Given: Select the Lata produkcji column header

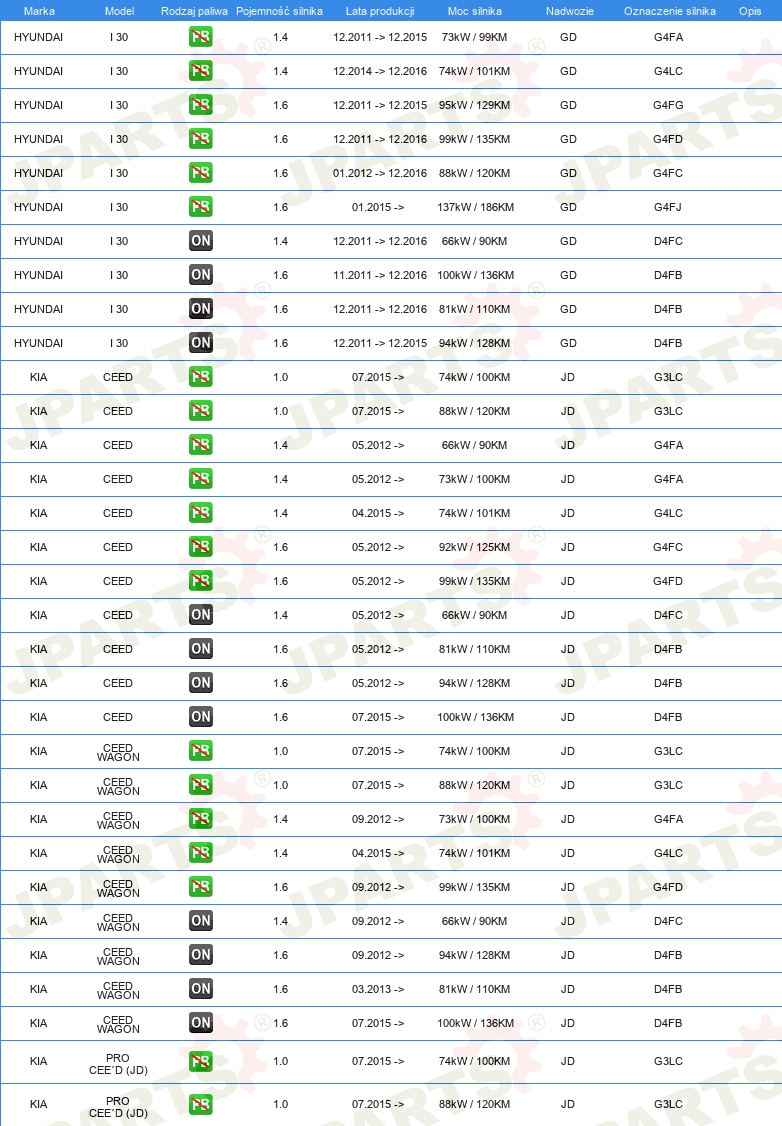Looking at the screenshot, I should tap(380, 11).
